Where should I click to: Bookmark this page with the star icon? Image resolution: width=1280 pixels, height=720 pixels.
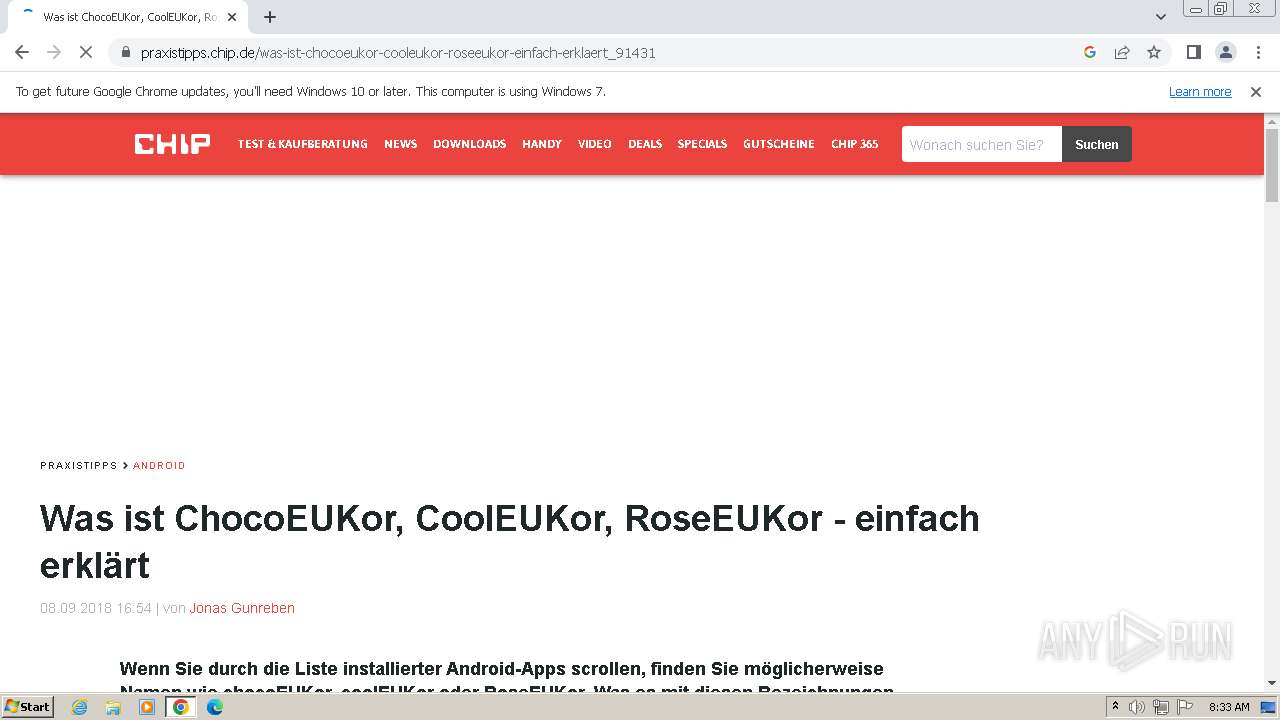pyautogui.click(x=1154, y=52)
